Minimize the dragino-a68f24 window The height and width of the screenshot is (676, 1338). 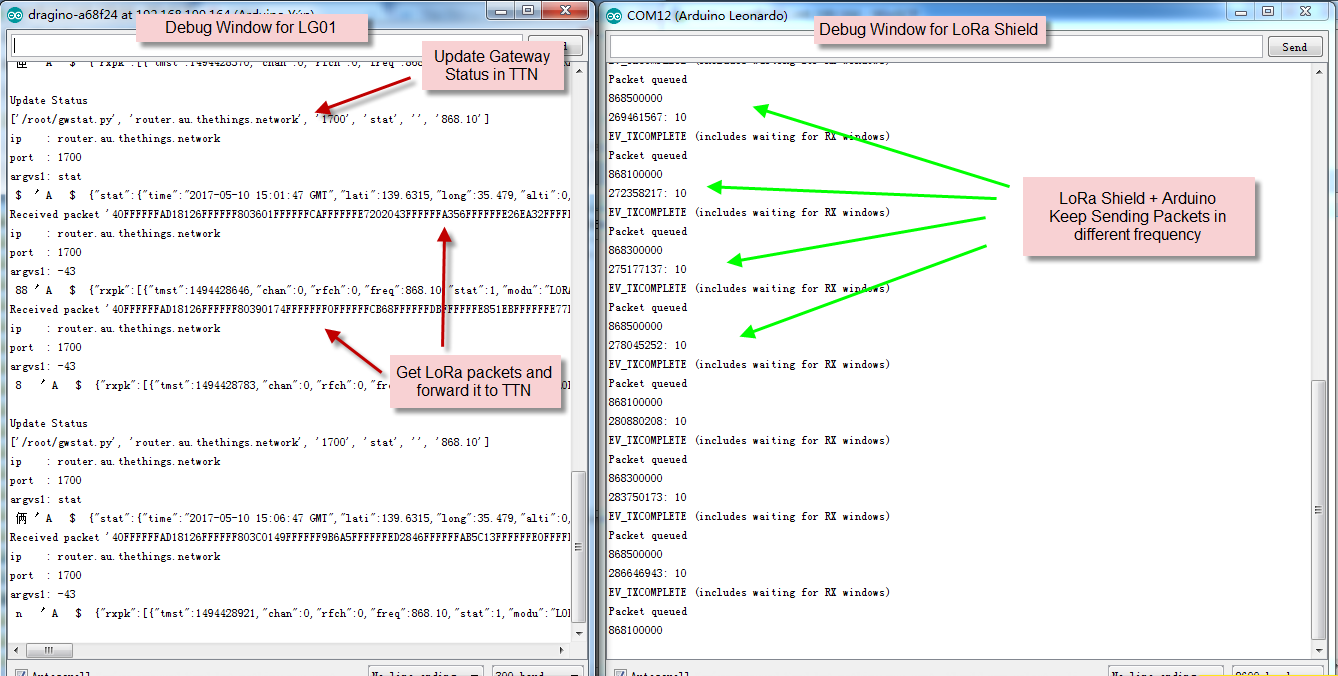[x=499, y=11]
